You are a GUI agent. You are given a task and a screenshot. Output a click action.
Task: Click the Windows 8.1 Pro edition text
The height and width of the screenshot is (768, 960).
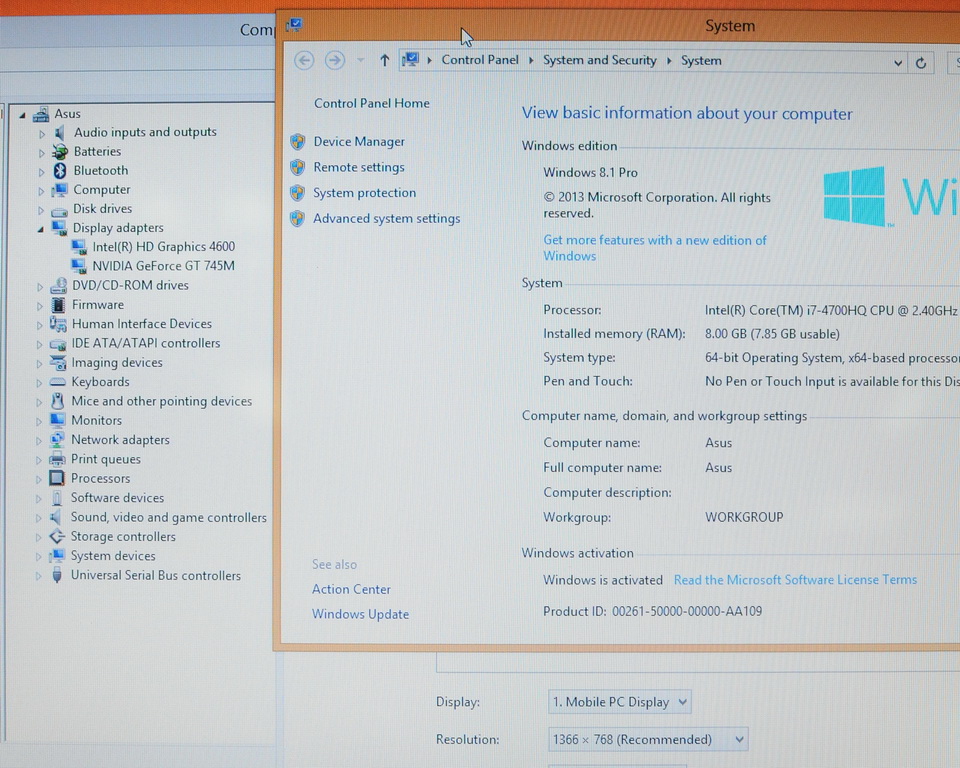coord(590,173)
